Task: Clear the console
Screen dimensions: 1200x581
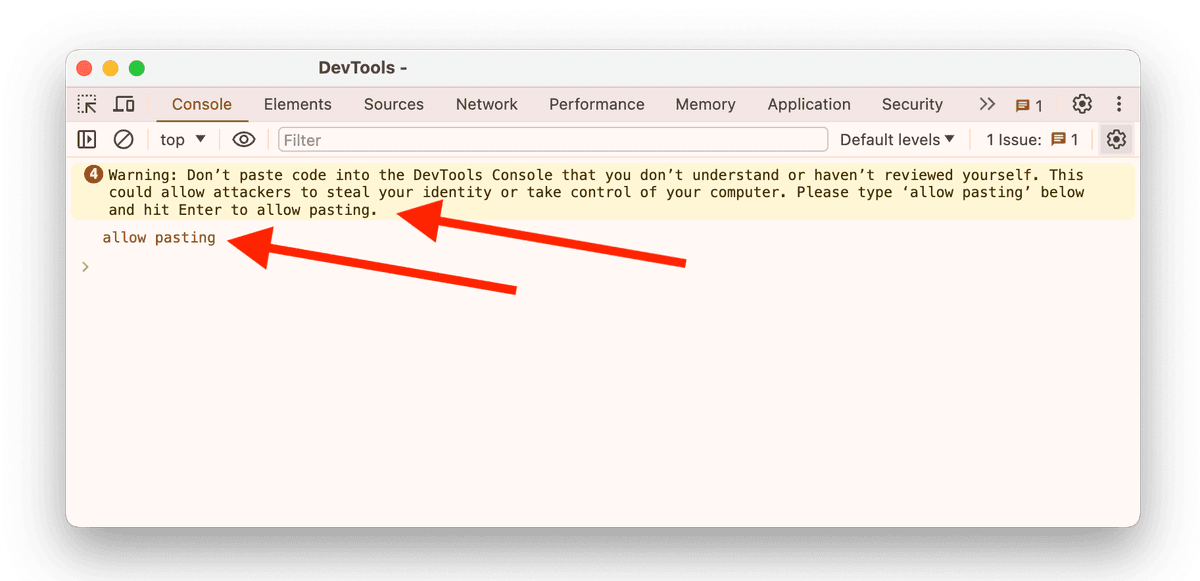Action: (x=123, y=140)
